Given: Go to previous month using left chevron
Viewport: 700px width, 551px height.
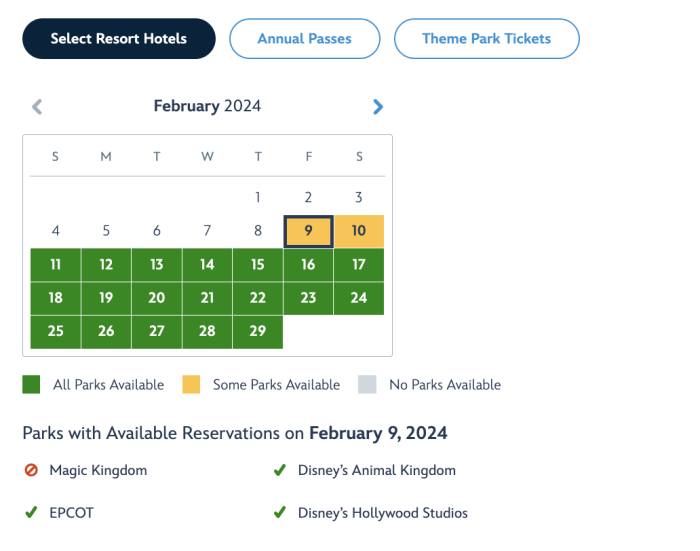Looking at the screenshot, I should tap(37, 106).
